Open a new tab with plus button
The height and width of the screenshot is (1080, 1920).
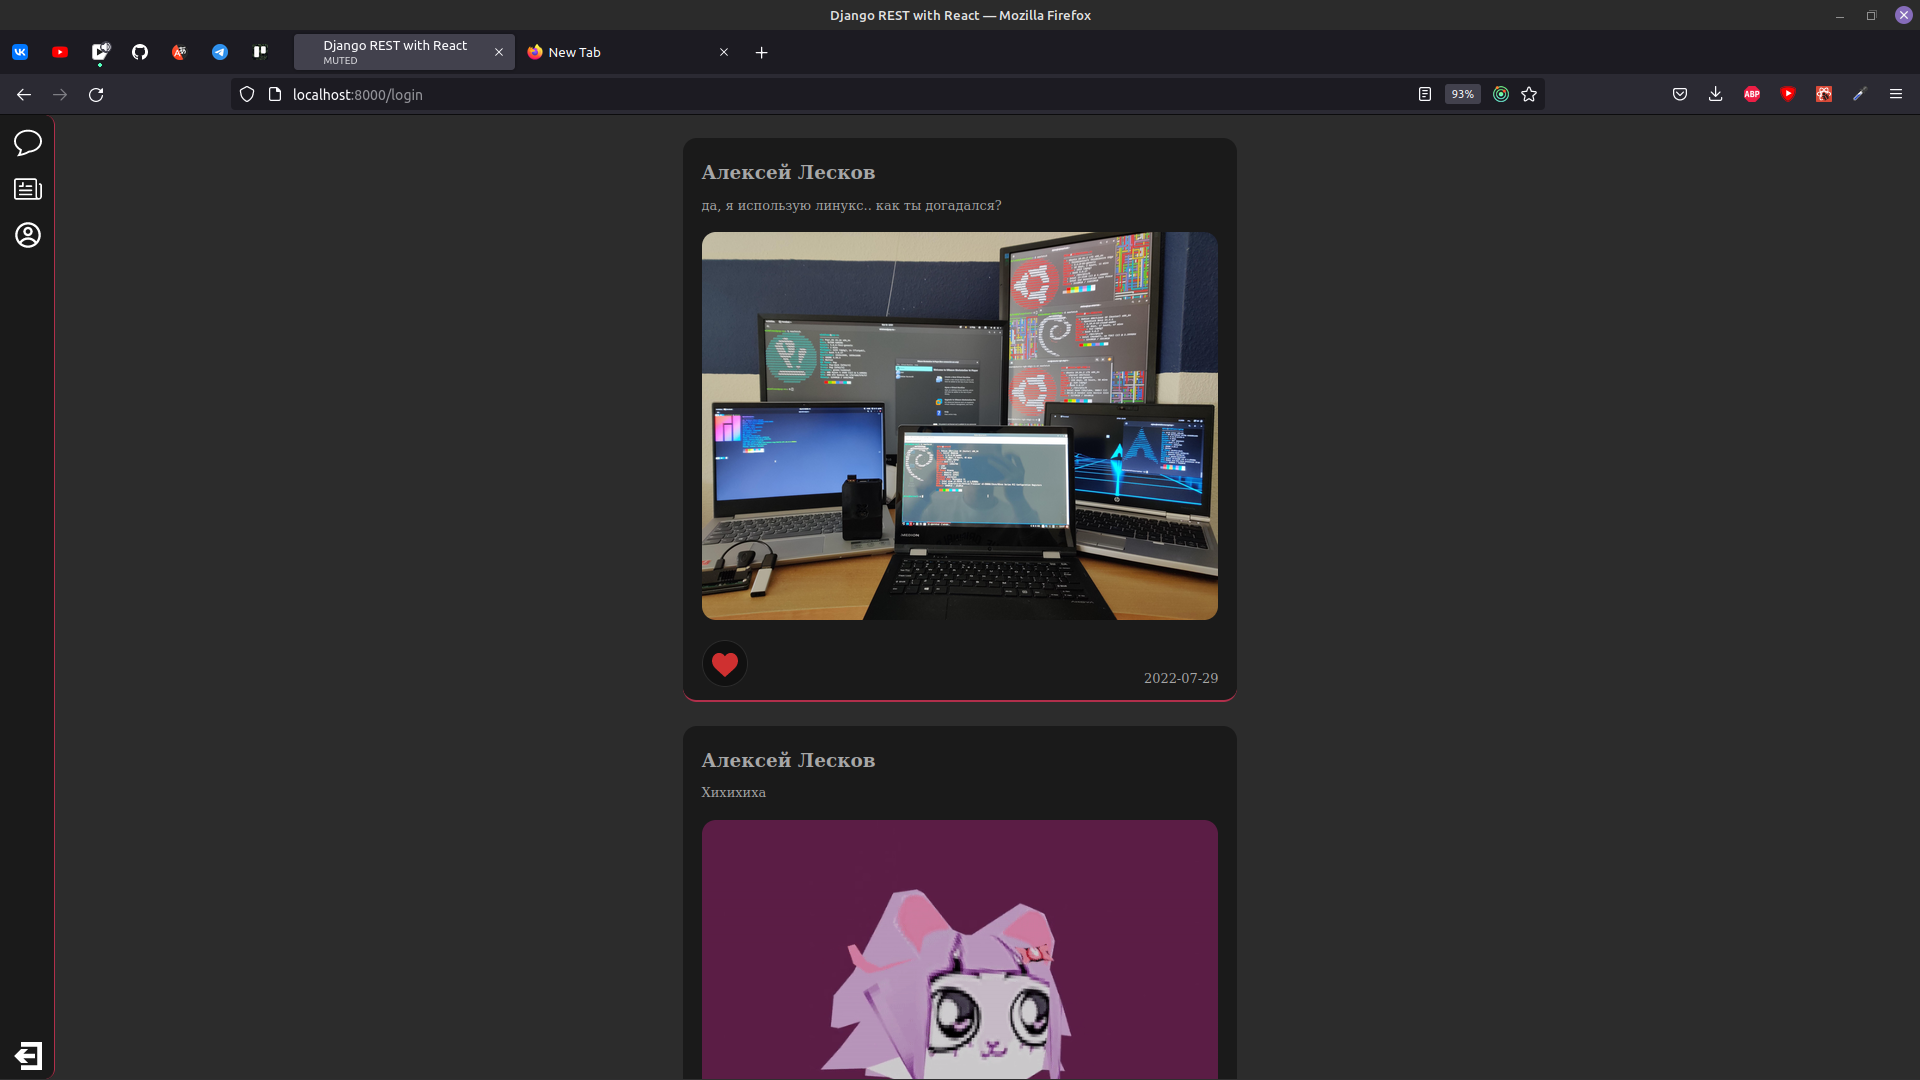pyautogui.click(x=761, y=52)
